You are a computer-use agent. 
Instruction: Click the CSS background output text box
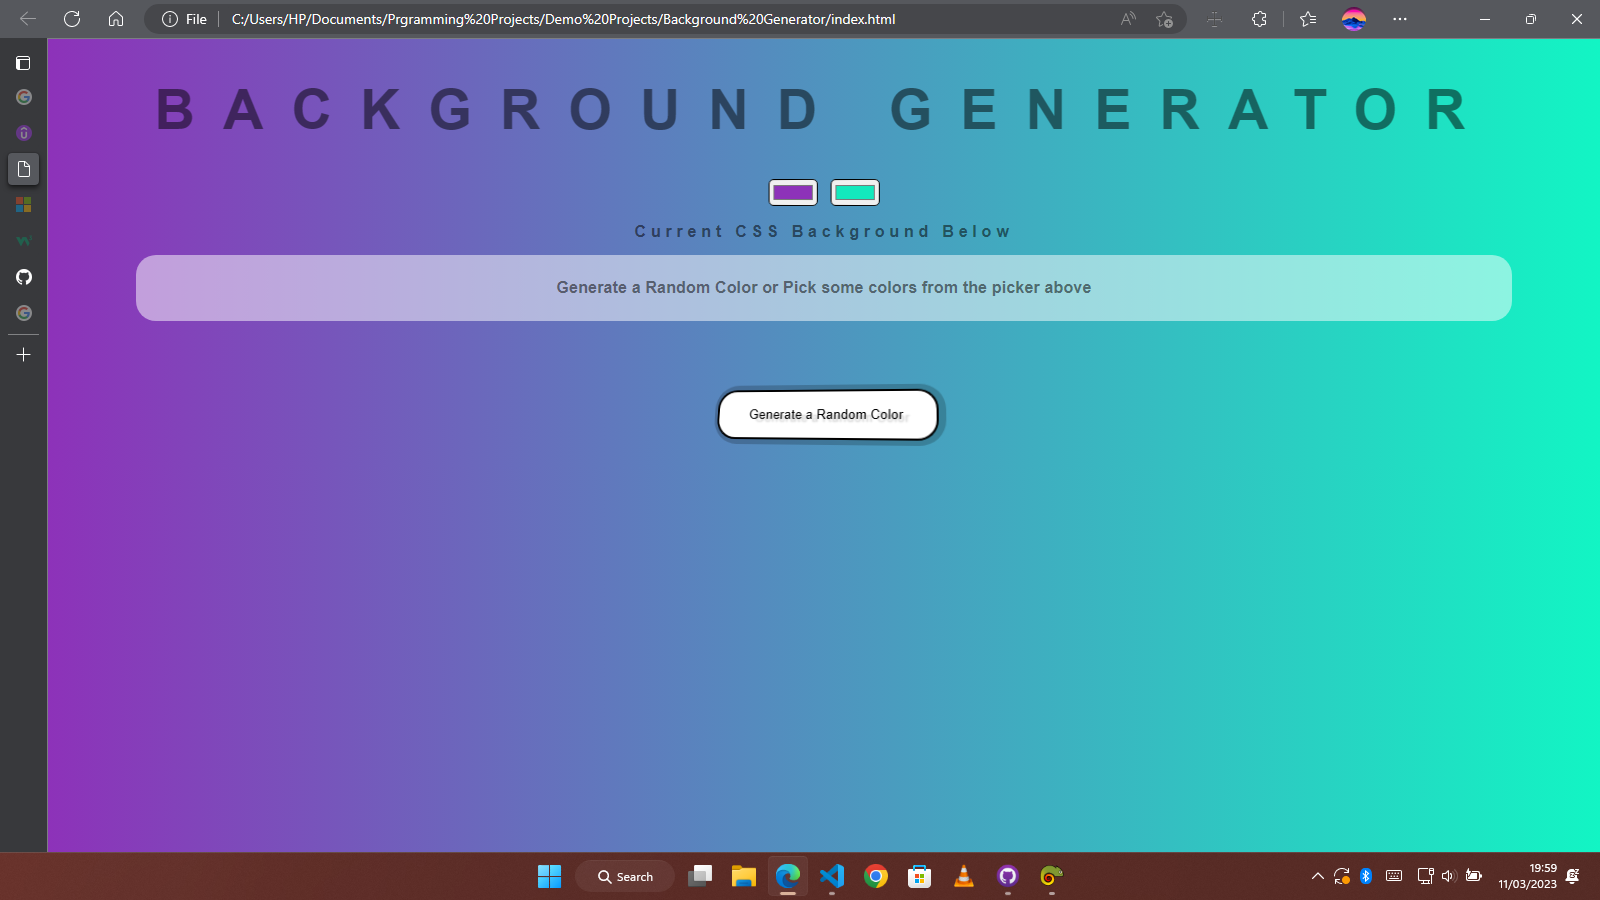tap(823, 288)
